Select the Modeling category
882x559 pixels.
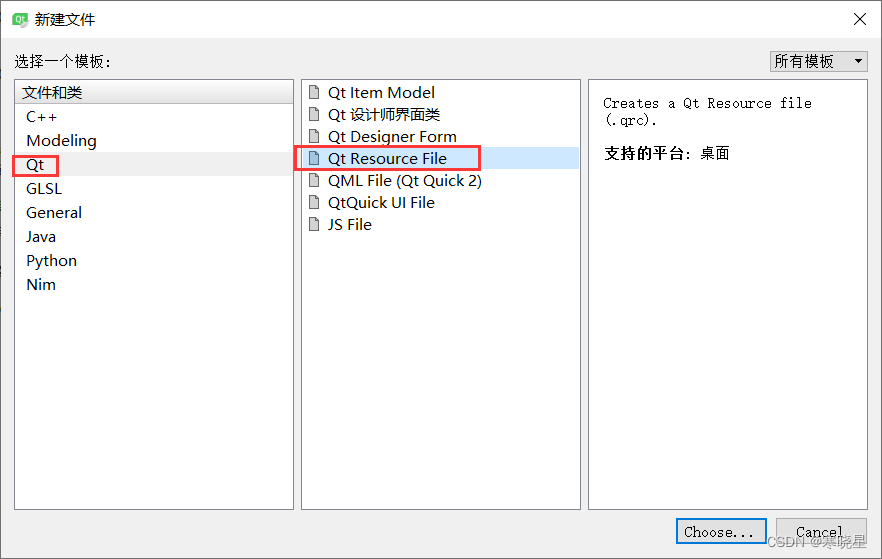coord(154,140)
